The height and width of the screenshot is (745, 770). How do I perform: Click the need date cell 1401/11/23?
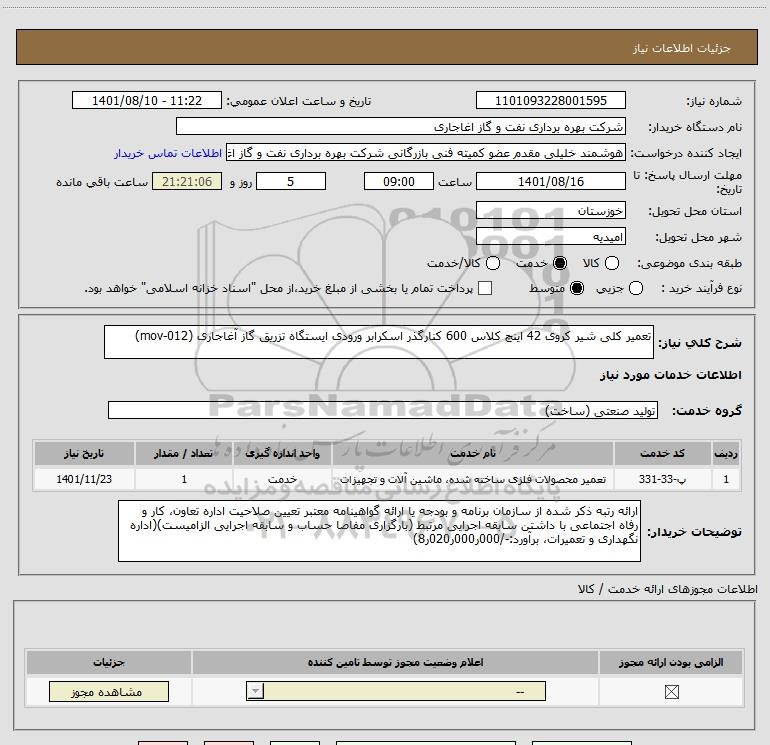84,479
